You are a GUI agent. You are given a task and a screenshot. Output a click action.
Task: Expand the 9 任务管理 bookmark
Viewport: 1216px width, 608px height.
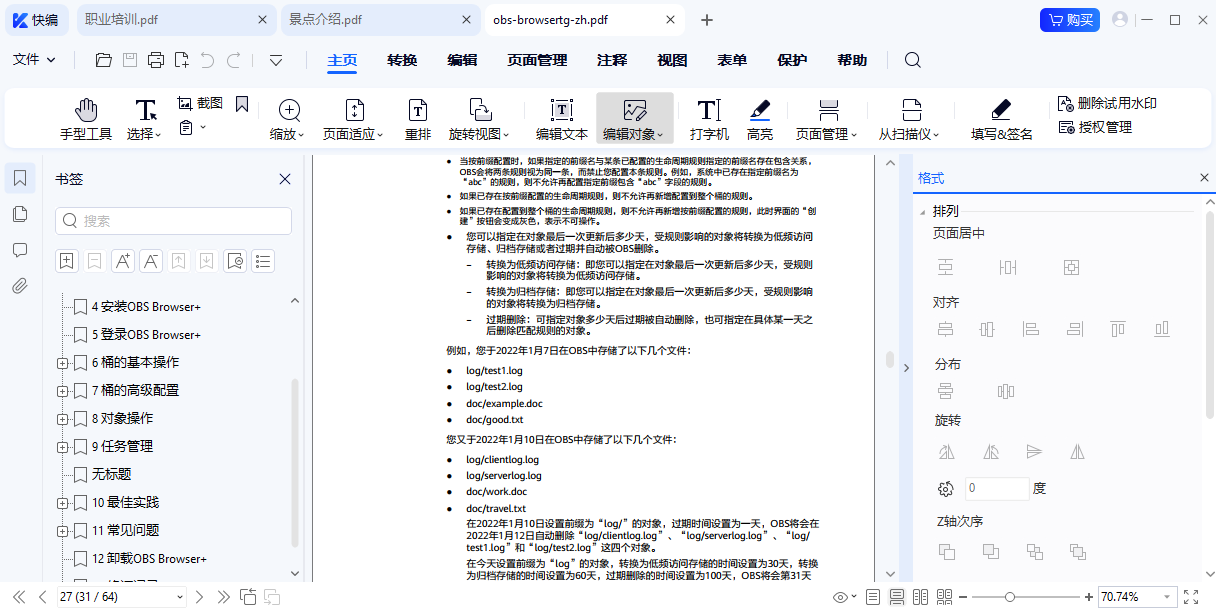click(62, 447)
